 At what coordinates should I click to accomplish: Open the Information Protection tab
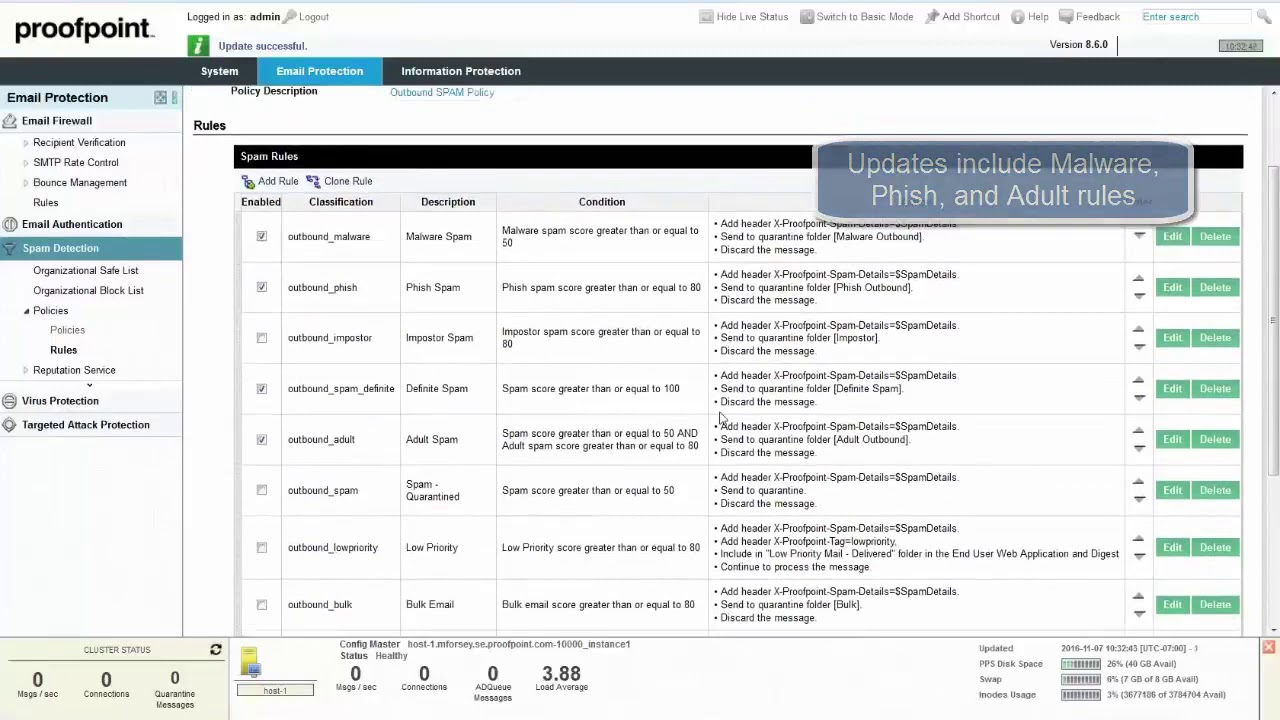pyautogui.click(x=461, y=71)
